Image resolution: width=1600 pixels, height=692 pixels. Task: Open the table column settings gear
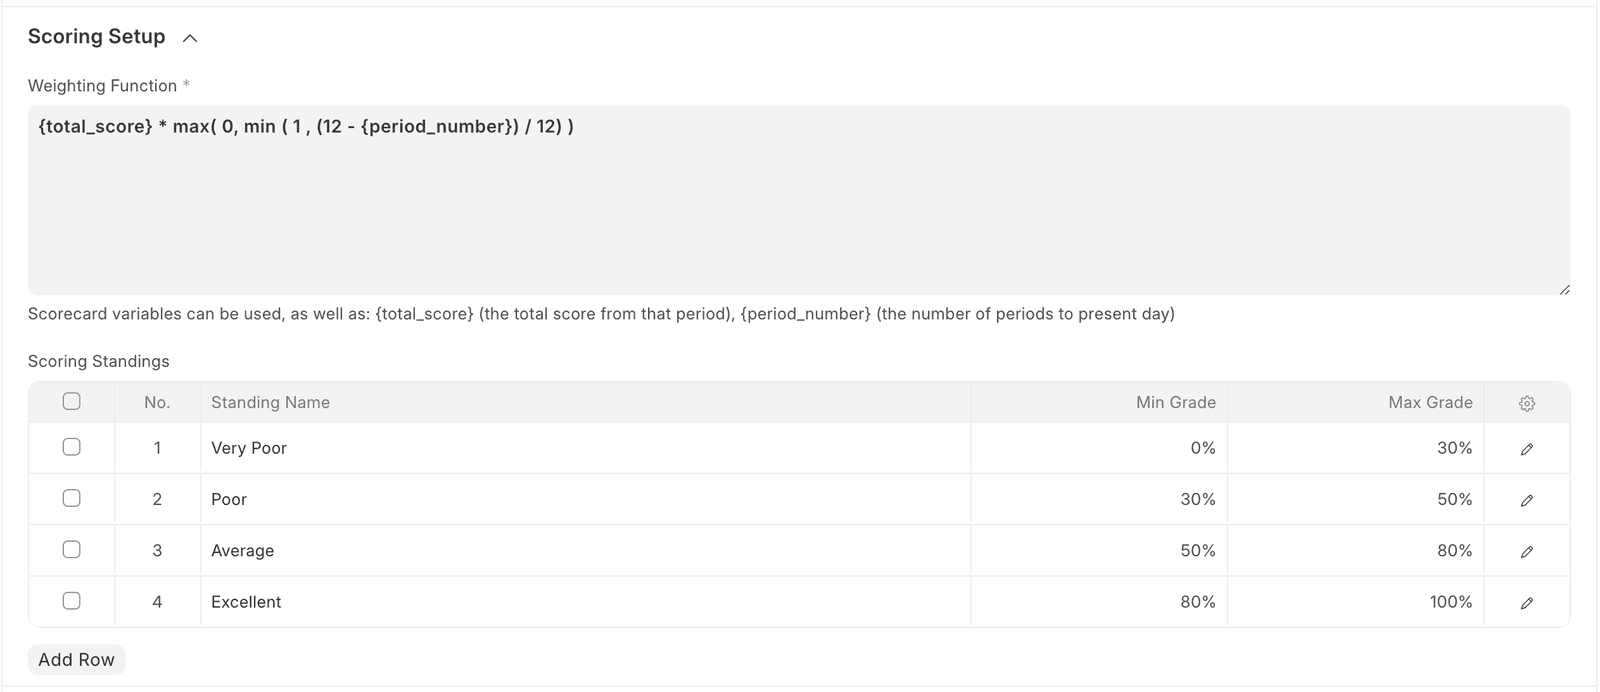(1526, 403)
